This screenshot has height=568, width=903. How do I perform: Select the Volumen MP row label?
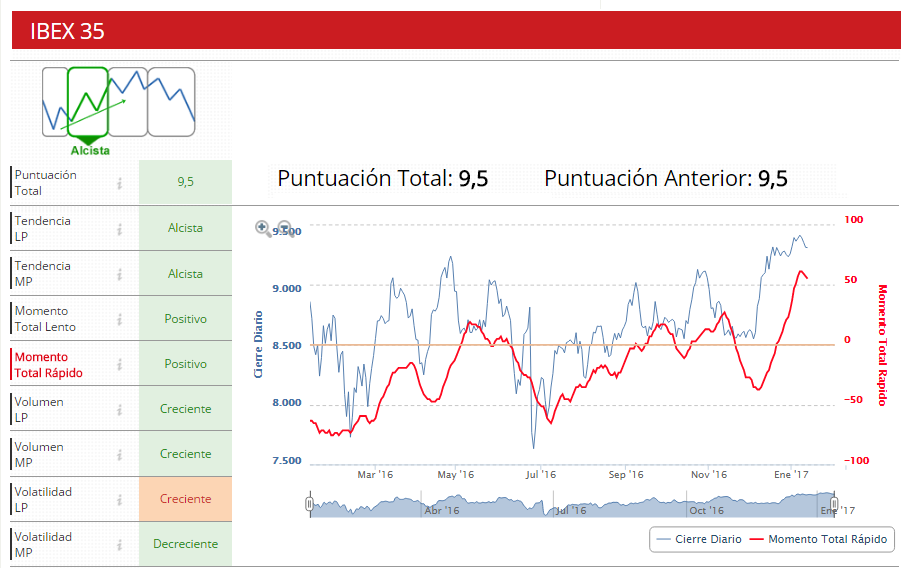39,455
